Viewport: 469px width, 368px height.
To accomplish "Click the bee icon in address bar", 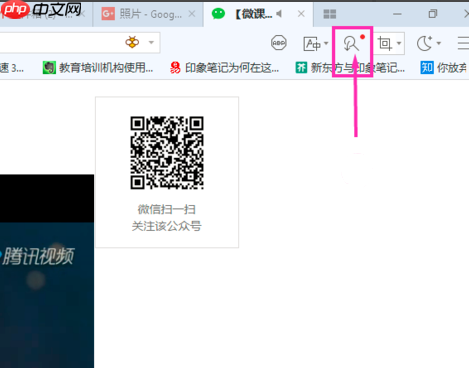I will click(x=132, y=42).
